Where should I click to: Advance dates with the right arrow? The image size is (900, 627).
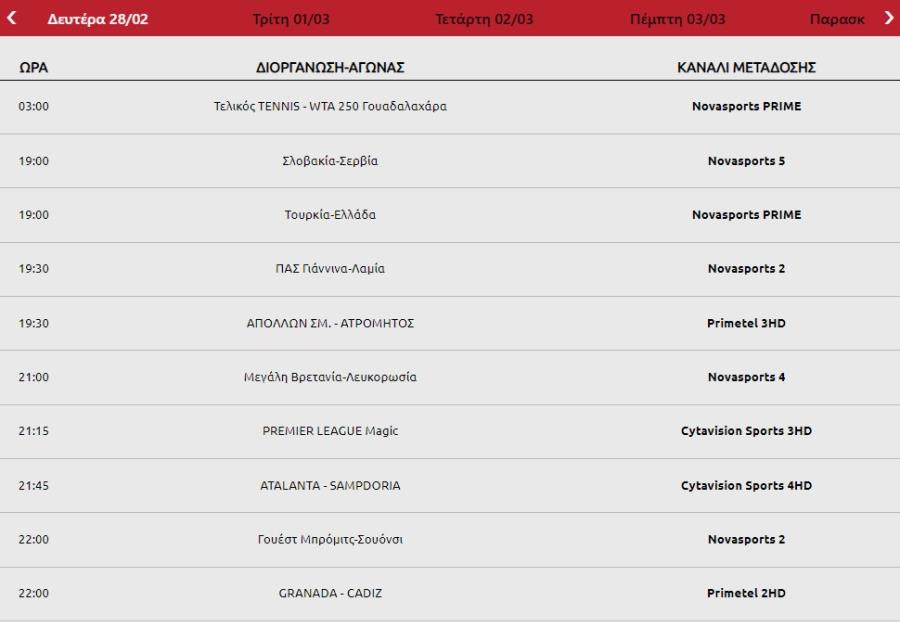[889, 18]
